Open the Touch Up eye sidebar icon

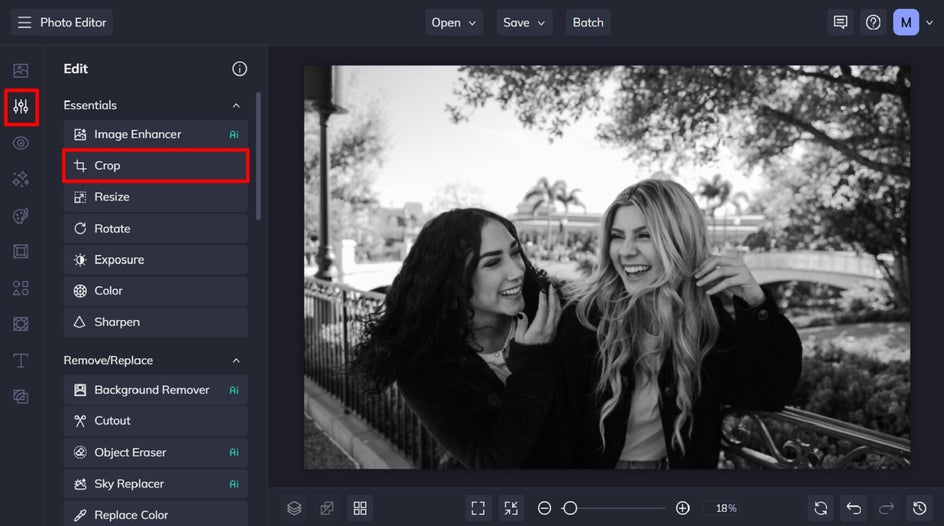(x=20, y=143)
